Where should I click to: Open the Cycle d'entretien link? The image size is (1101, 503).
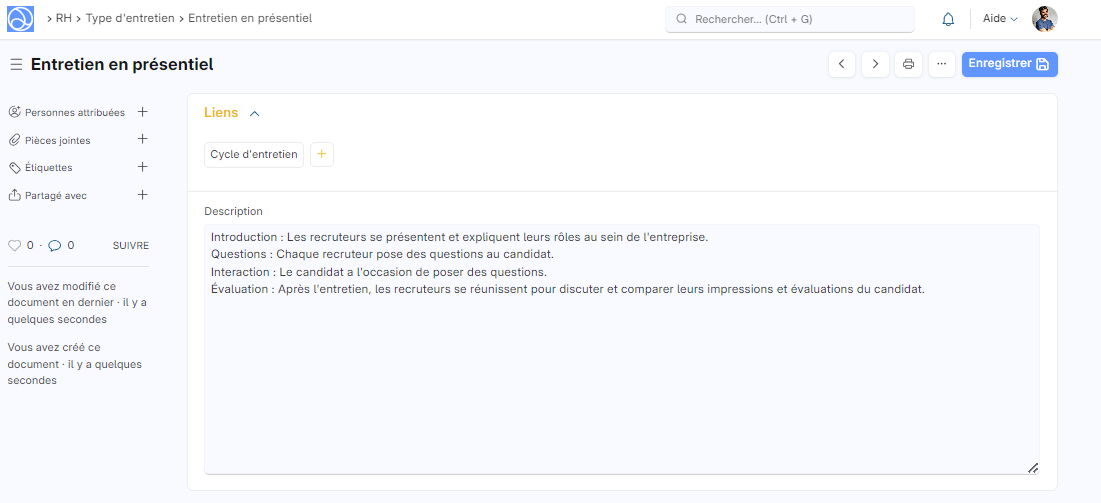tap(254, 155)
